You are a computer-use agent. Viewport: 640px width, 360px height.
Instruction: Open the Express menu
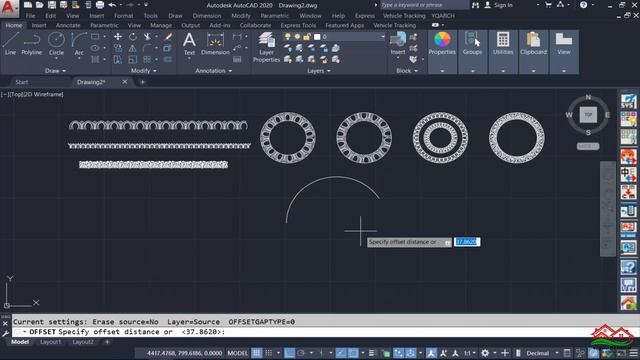(364, 16)
